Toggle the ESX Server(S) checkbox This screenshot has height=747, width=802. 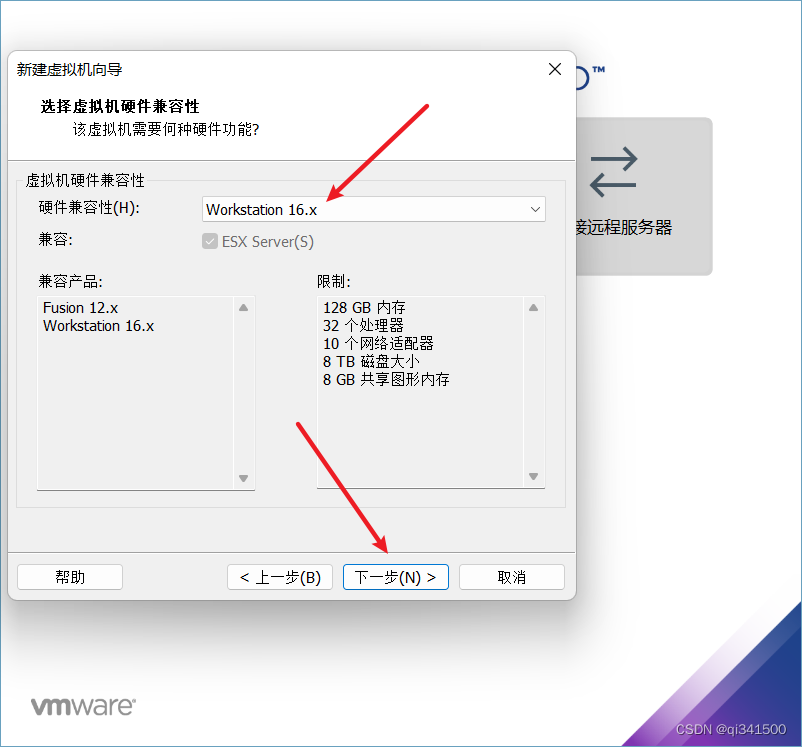pos(210,241)
